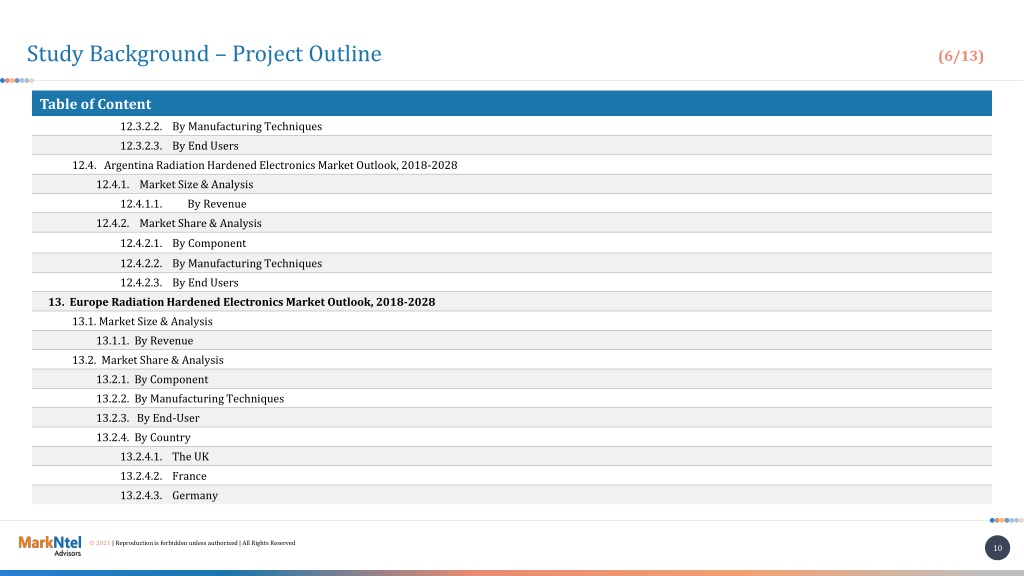Click the slide title 'Study Background – Project Outline'
Screen dimensions: 1024x576
tap(204, 54)
